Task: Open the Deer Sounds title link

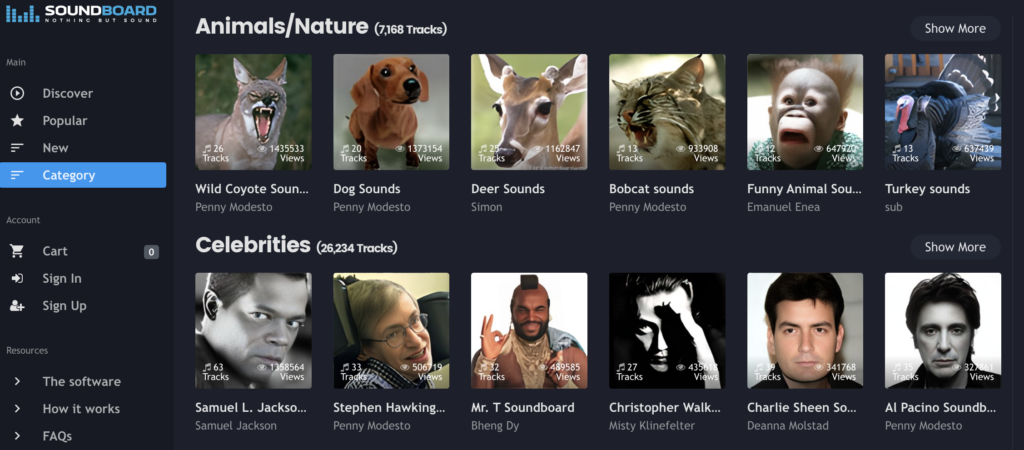Action: pos(507,189)
